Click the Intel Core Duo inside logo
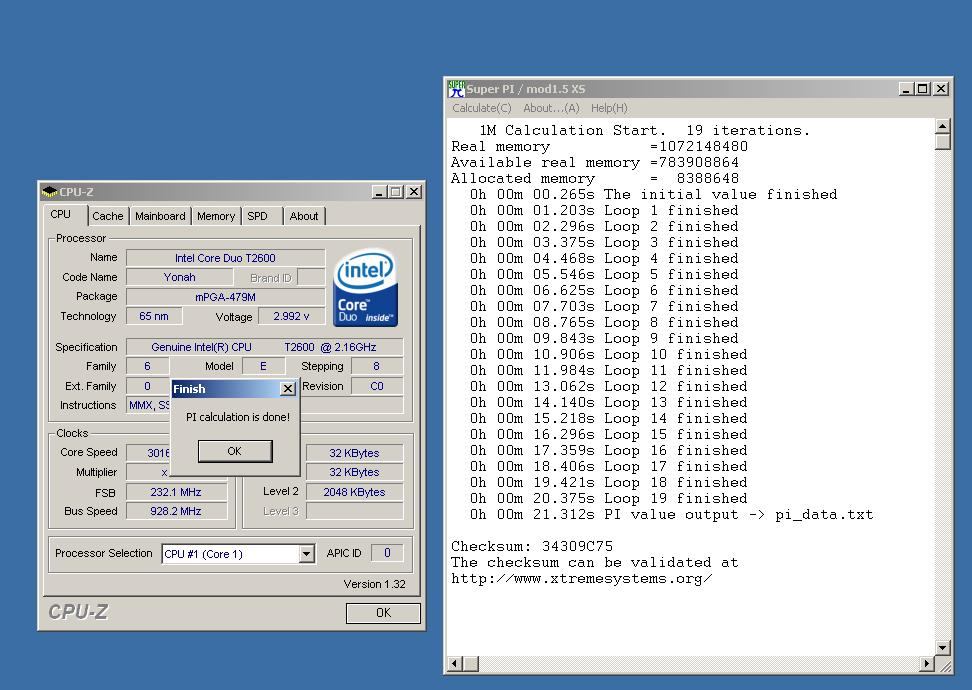The image size is (972, 690). click(365, 288)
